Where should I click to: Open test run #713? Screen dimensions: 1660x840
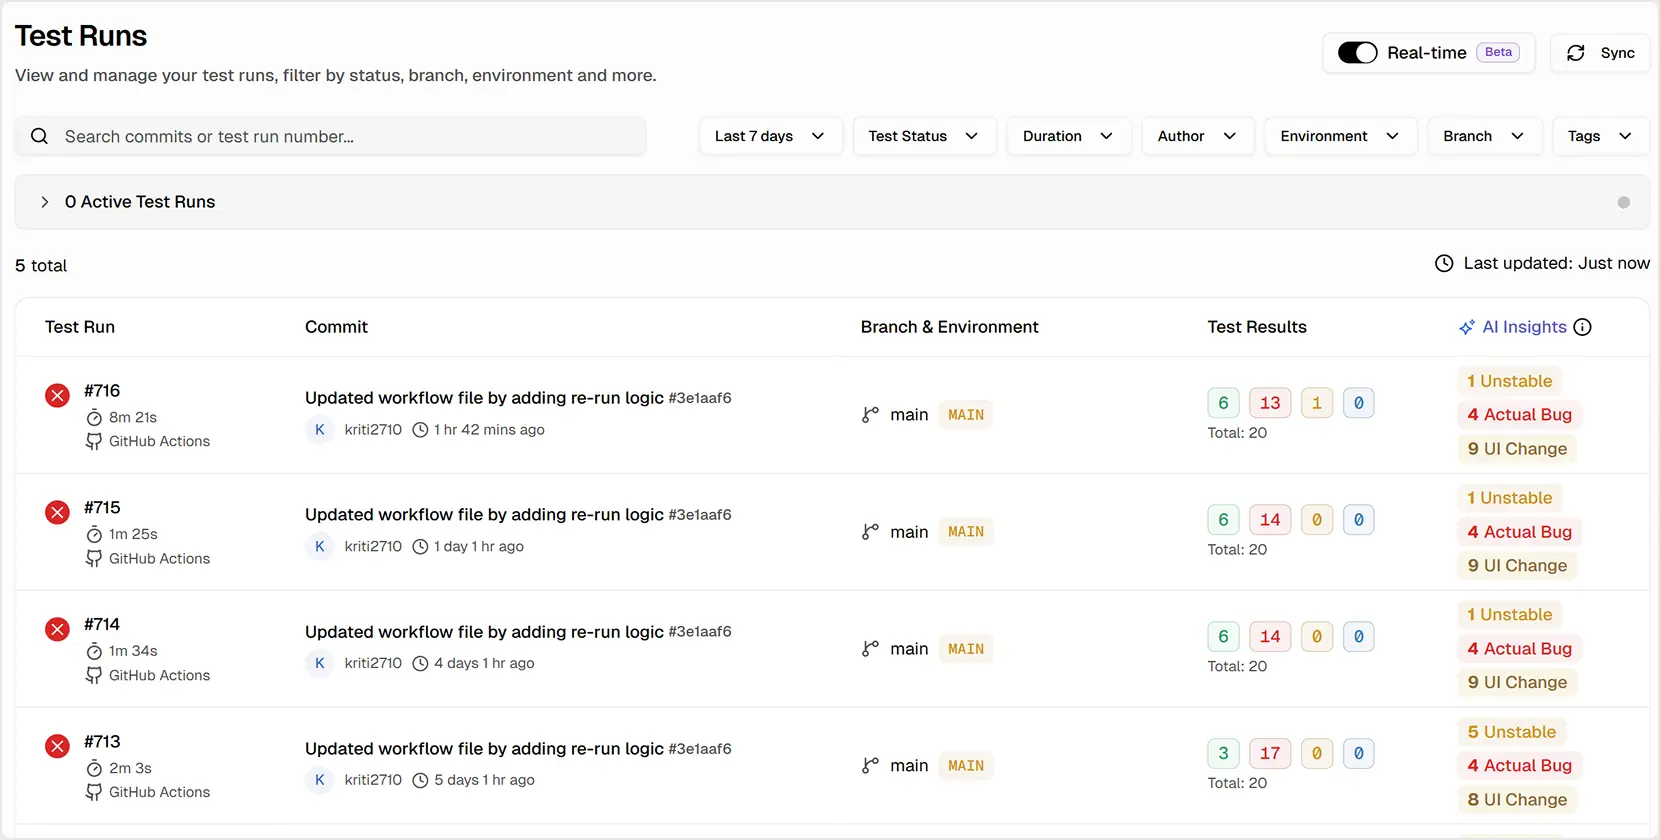(x=102, y=741)
